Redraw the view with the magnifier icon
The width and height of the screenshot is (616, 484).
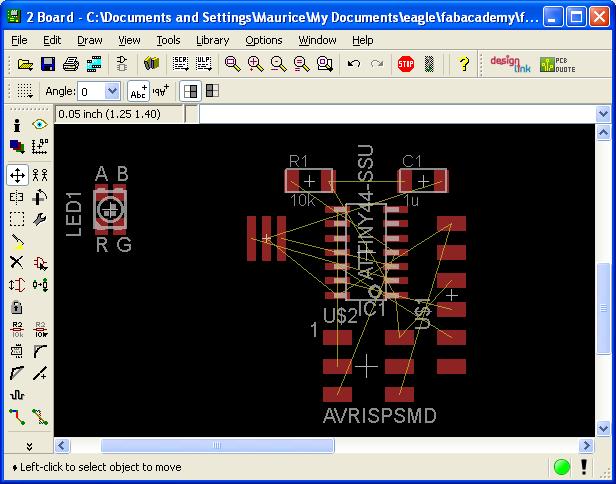click(301, 63)
